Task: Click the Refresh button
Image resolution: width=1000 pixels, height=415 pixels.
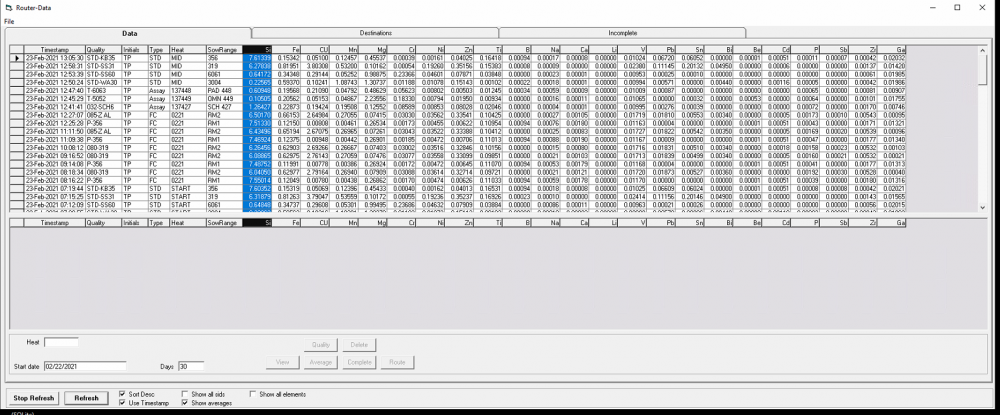Action: (x=87, y=398)
